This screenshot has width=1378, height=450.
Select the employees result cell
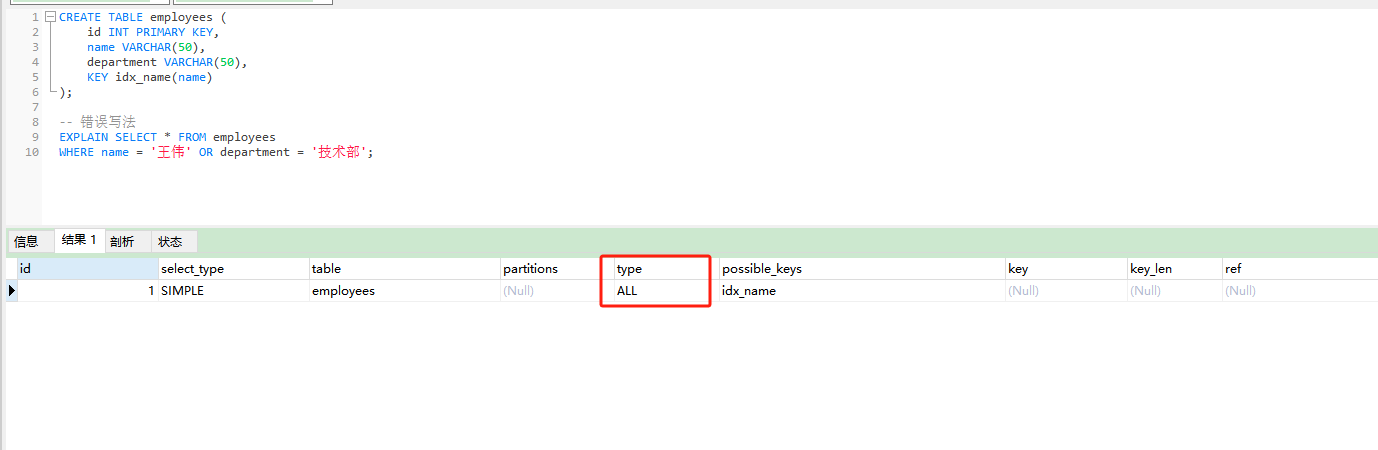pos(404,291)
